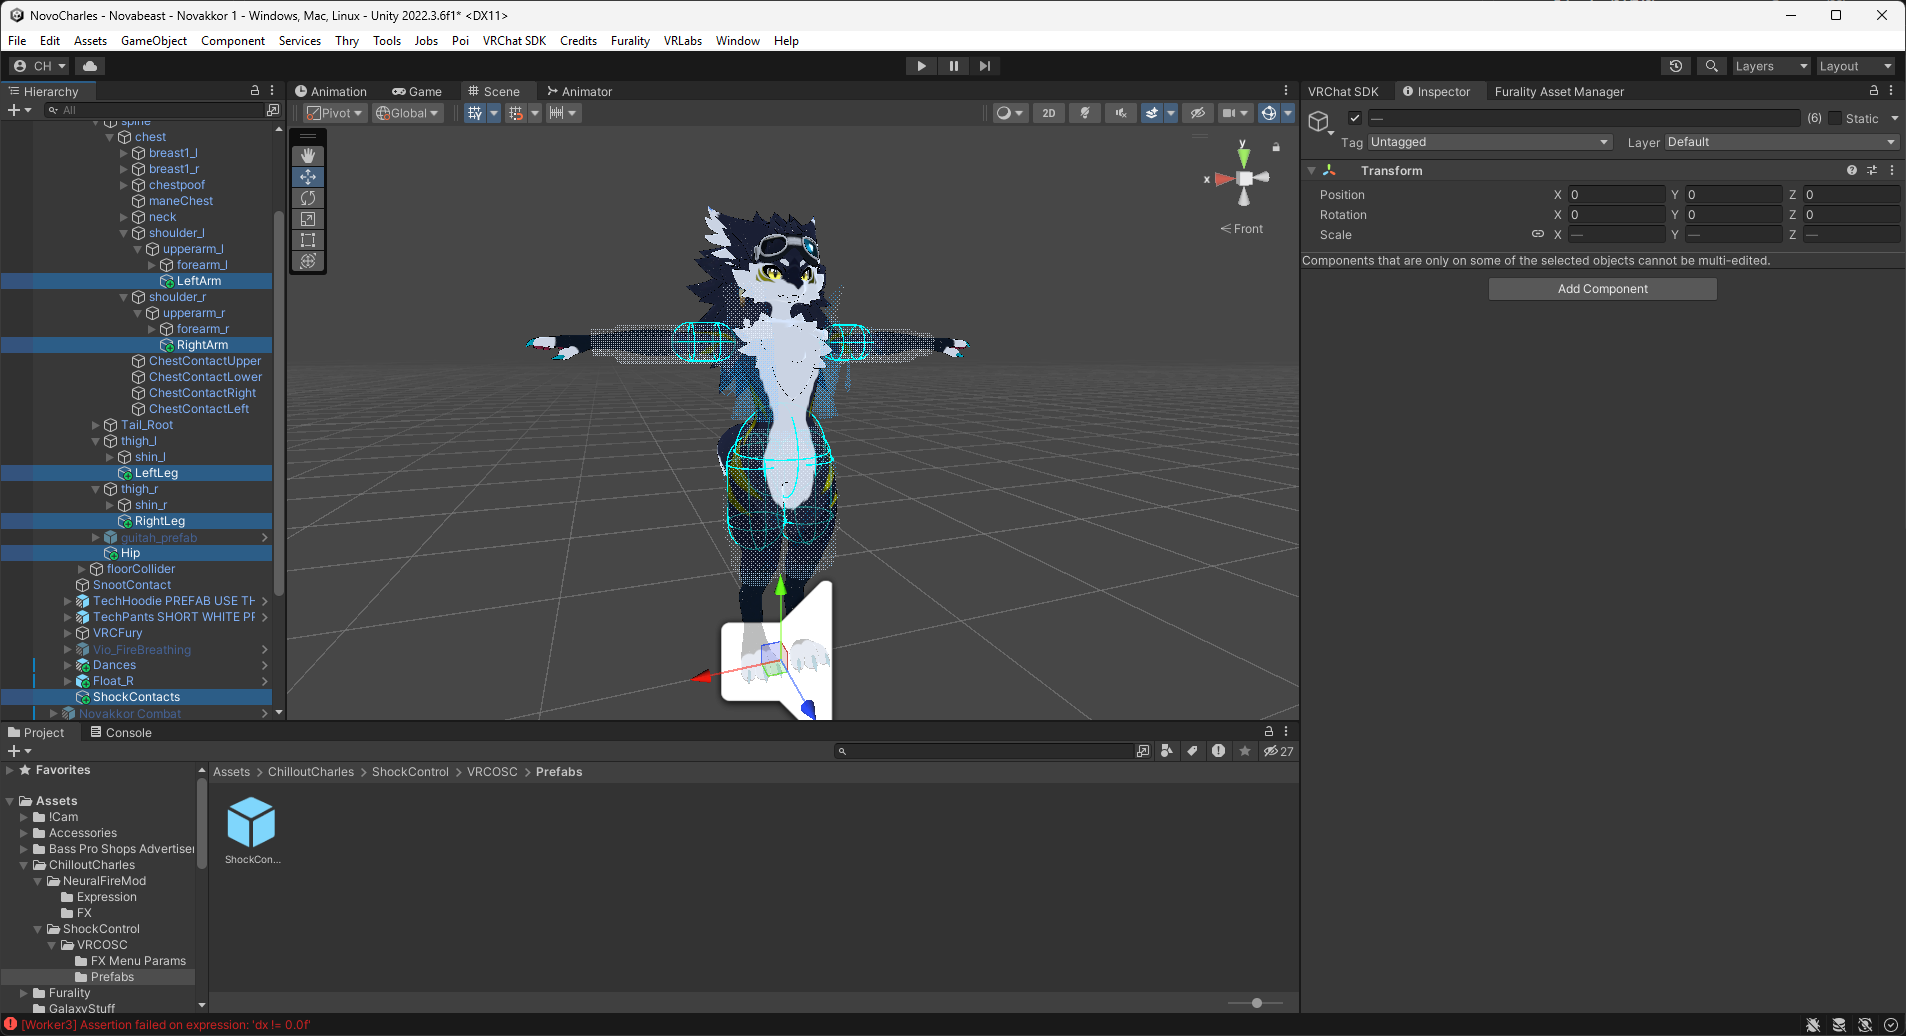Toggle Scene audio mute
This screenshot has width=1906, height=1036.
click(x=1121, y=113)
